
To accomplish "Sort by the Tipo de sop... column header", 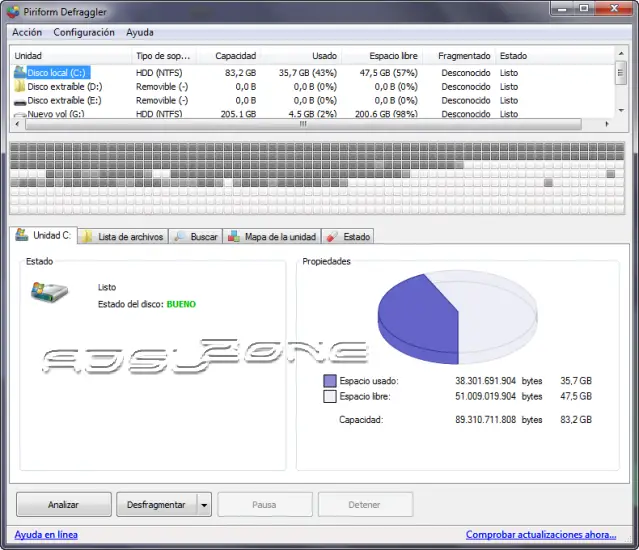I will tap(164, 56).
